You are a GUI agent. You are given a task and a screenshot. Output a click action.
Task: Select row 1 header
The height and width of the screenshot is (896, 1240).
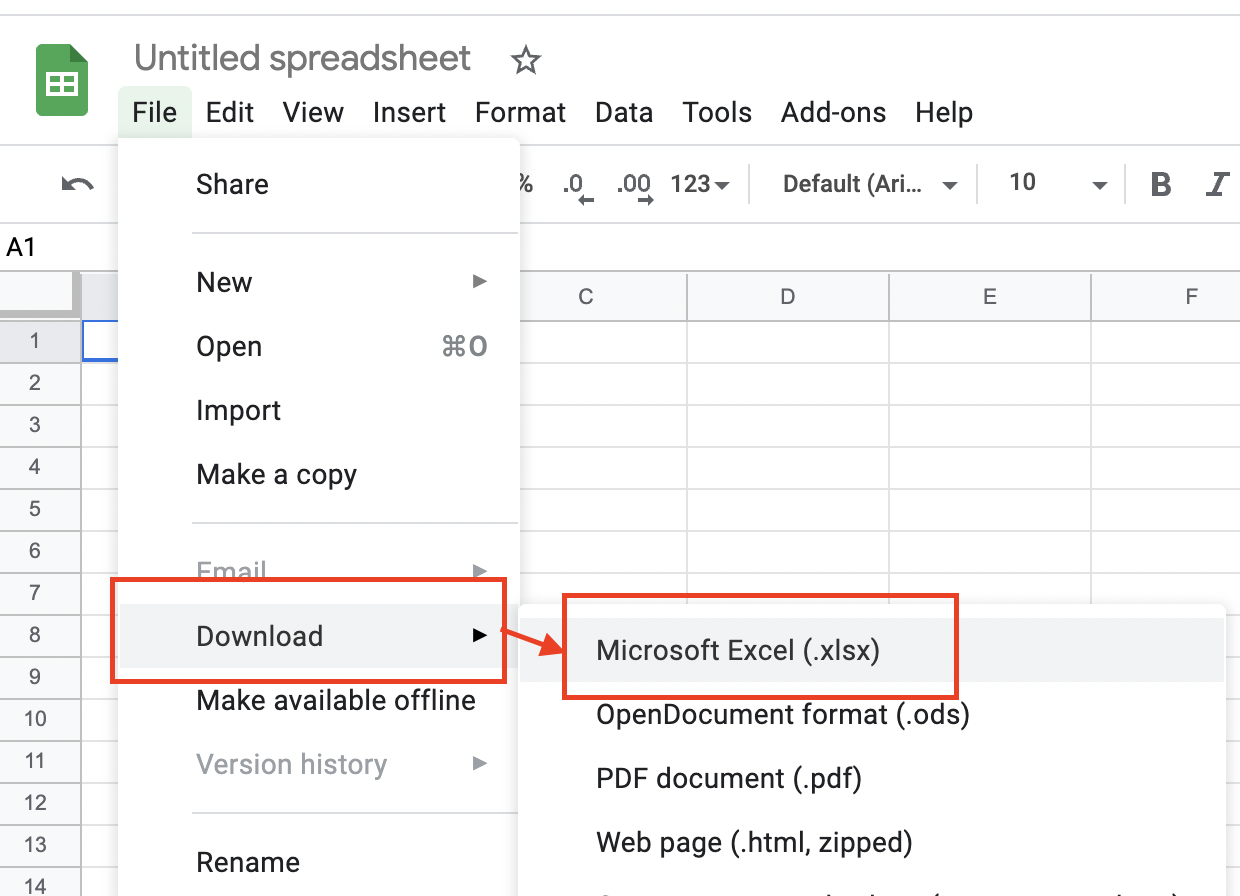[x=40, y=341]
